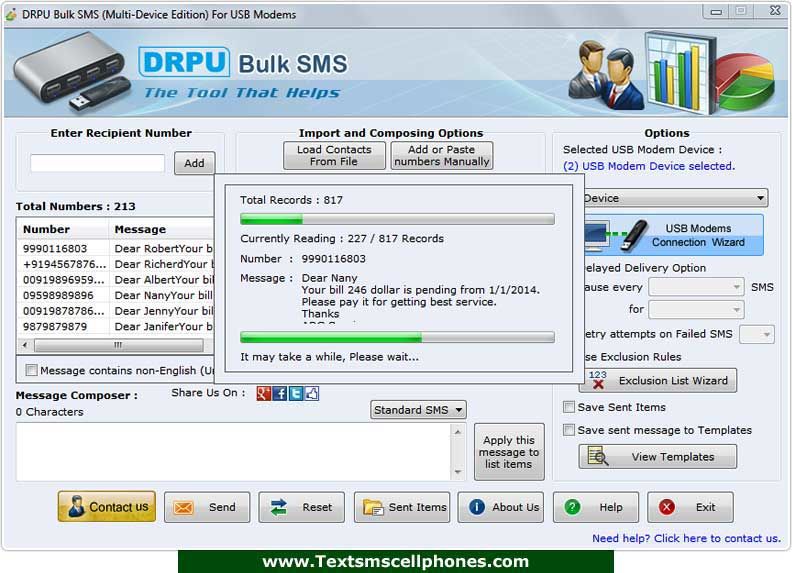Click the Number column header

pos(64,229)
